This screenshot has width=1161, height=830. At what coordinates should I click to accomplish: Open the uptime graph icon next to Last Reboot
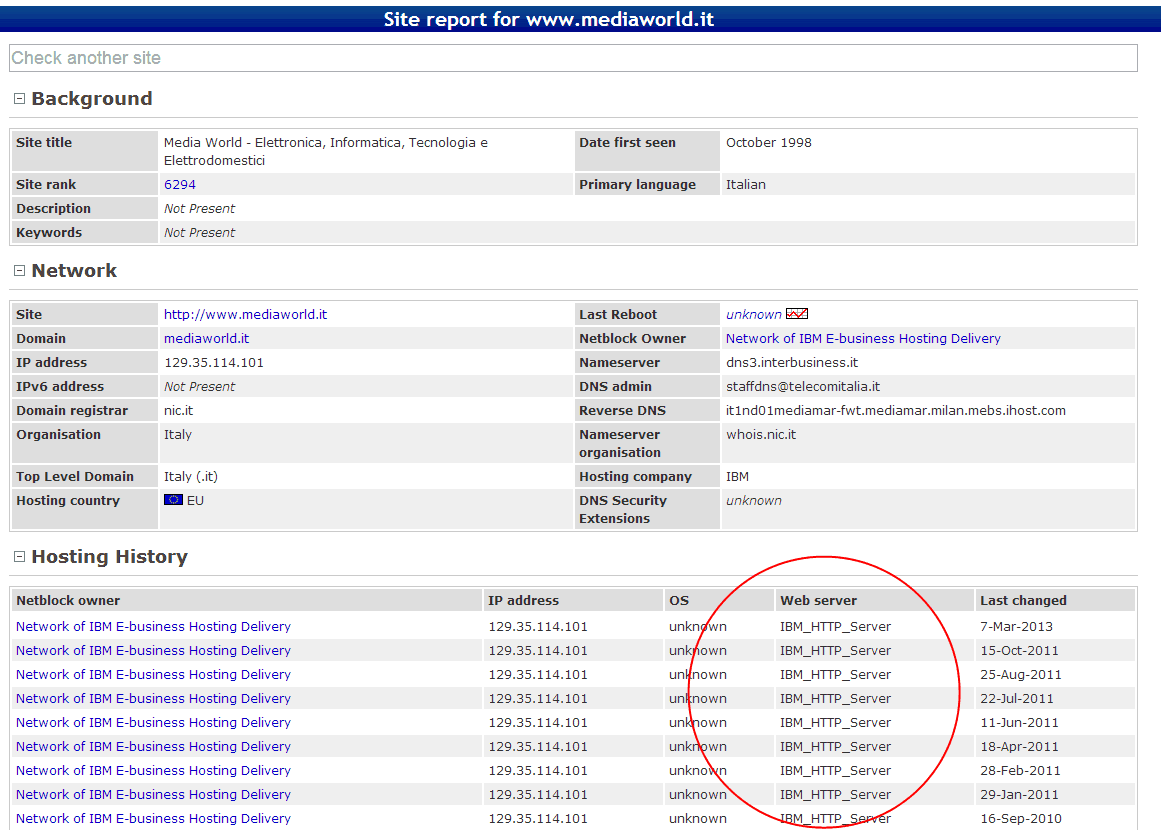[x=797, y=314]
